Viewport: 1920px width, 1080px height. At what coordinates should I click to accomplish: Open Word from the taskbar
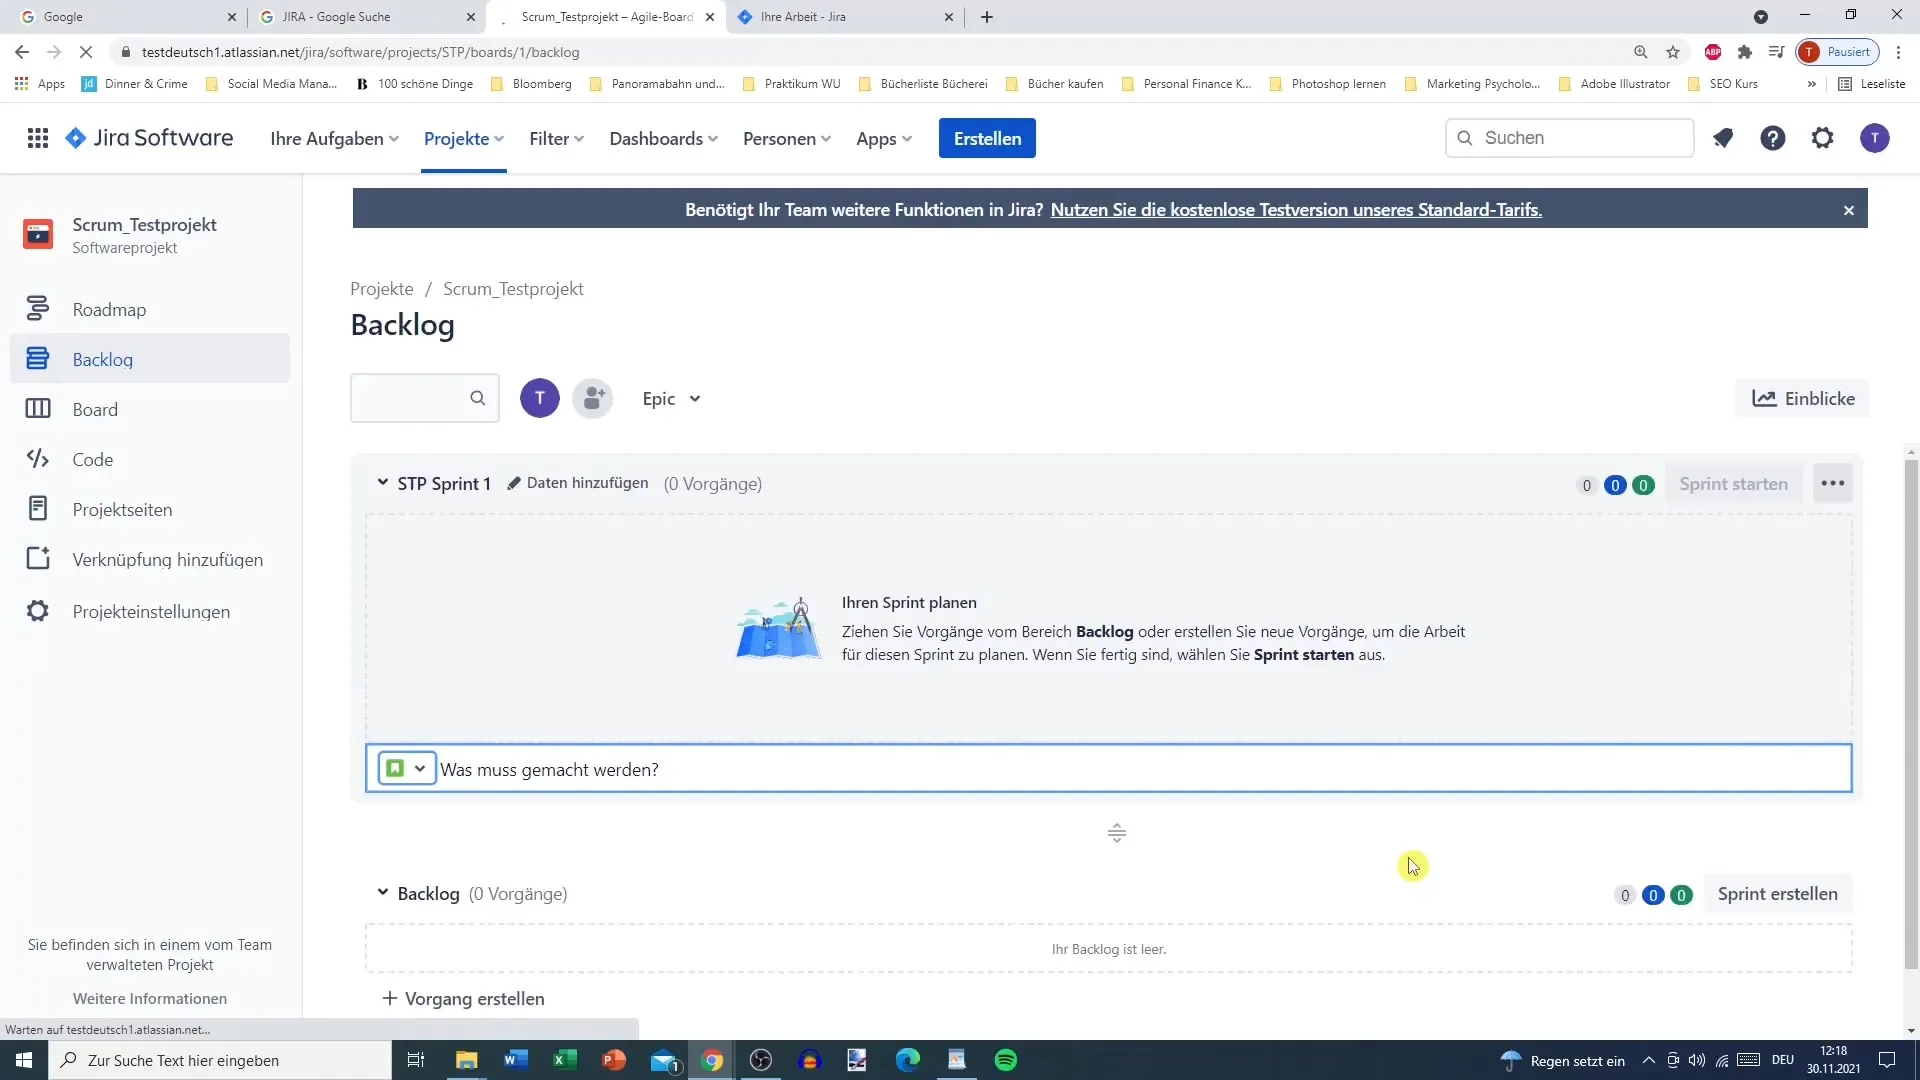(x=516, y=1060)
